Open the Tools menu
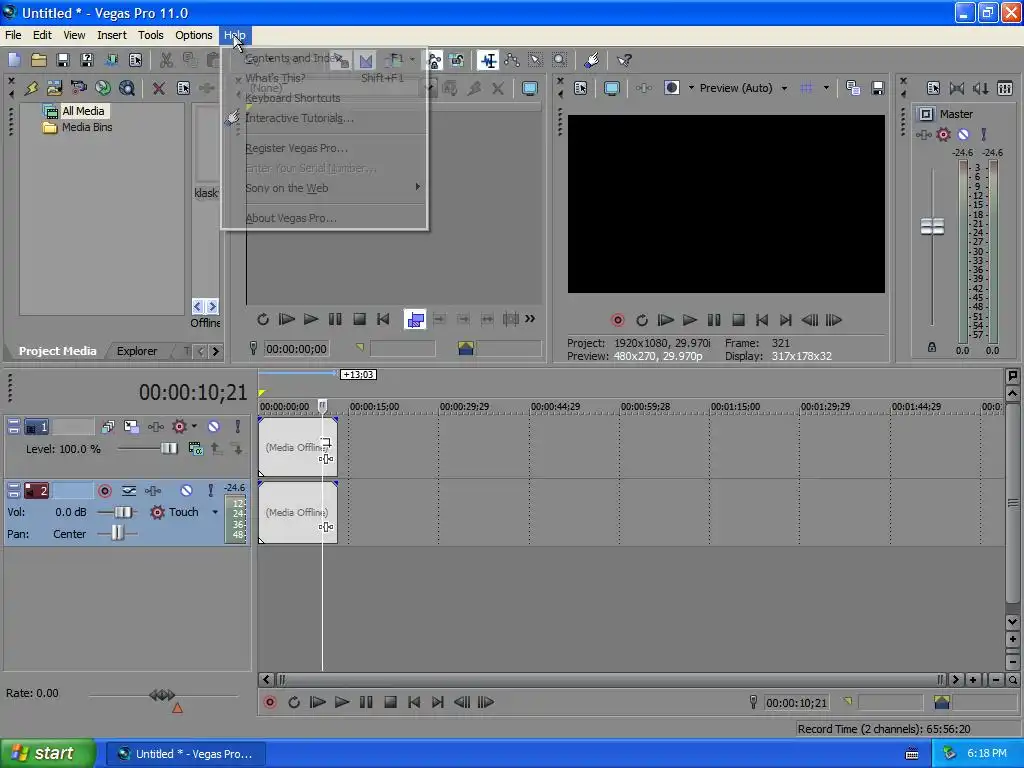Image resolution: width=1024 pixels, height=768 pixels. [x=150, y=35]
